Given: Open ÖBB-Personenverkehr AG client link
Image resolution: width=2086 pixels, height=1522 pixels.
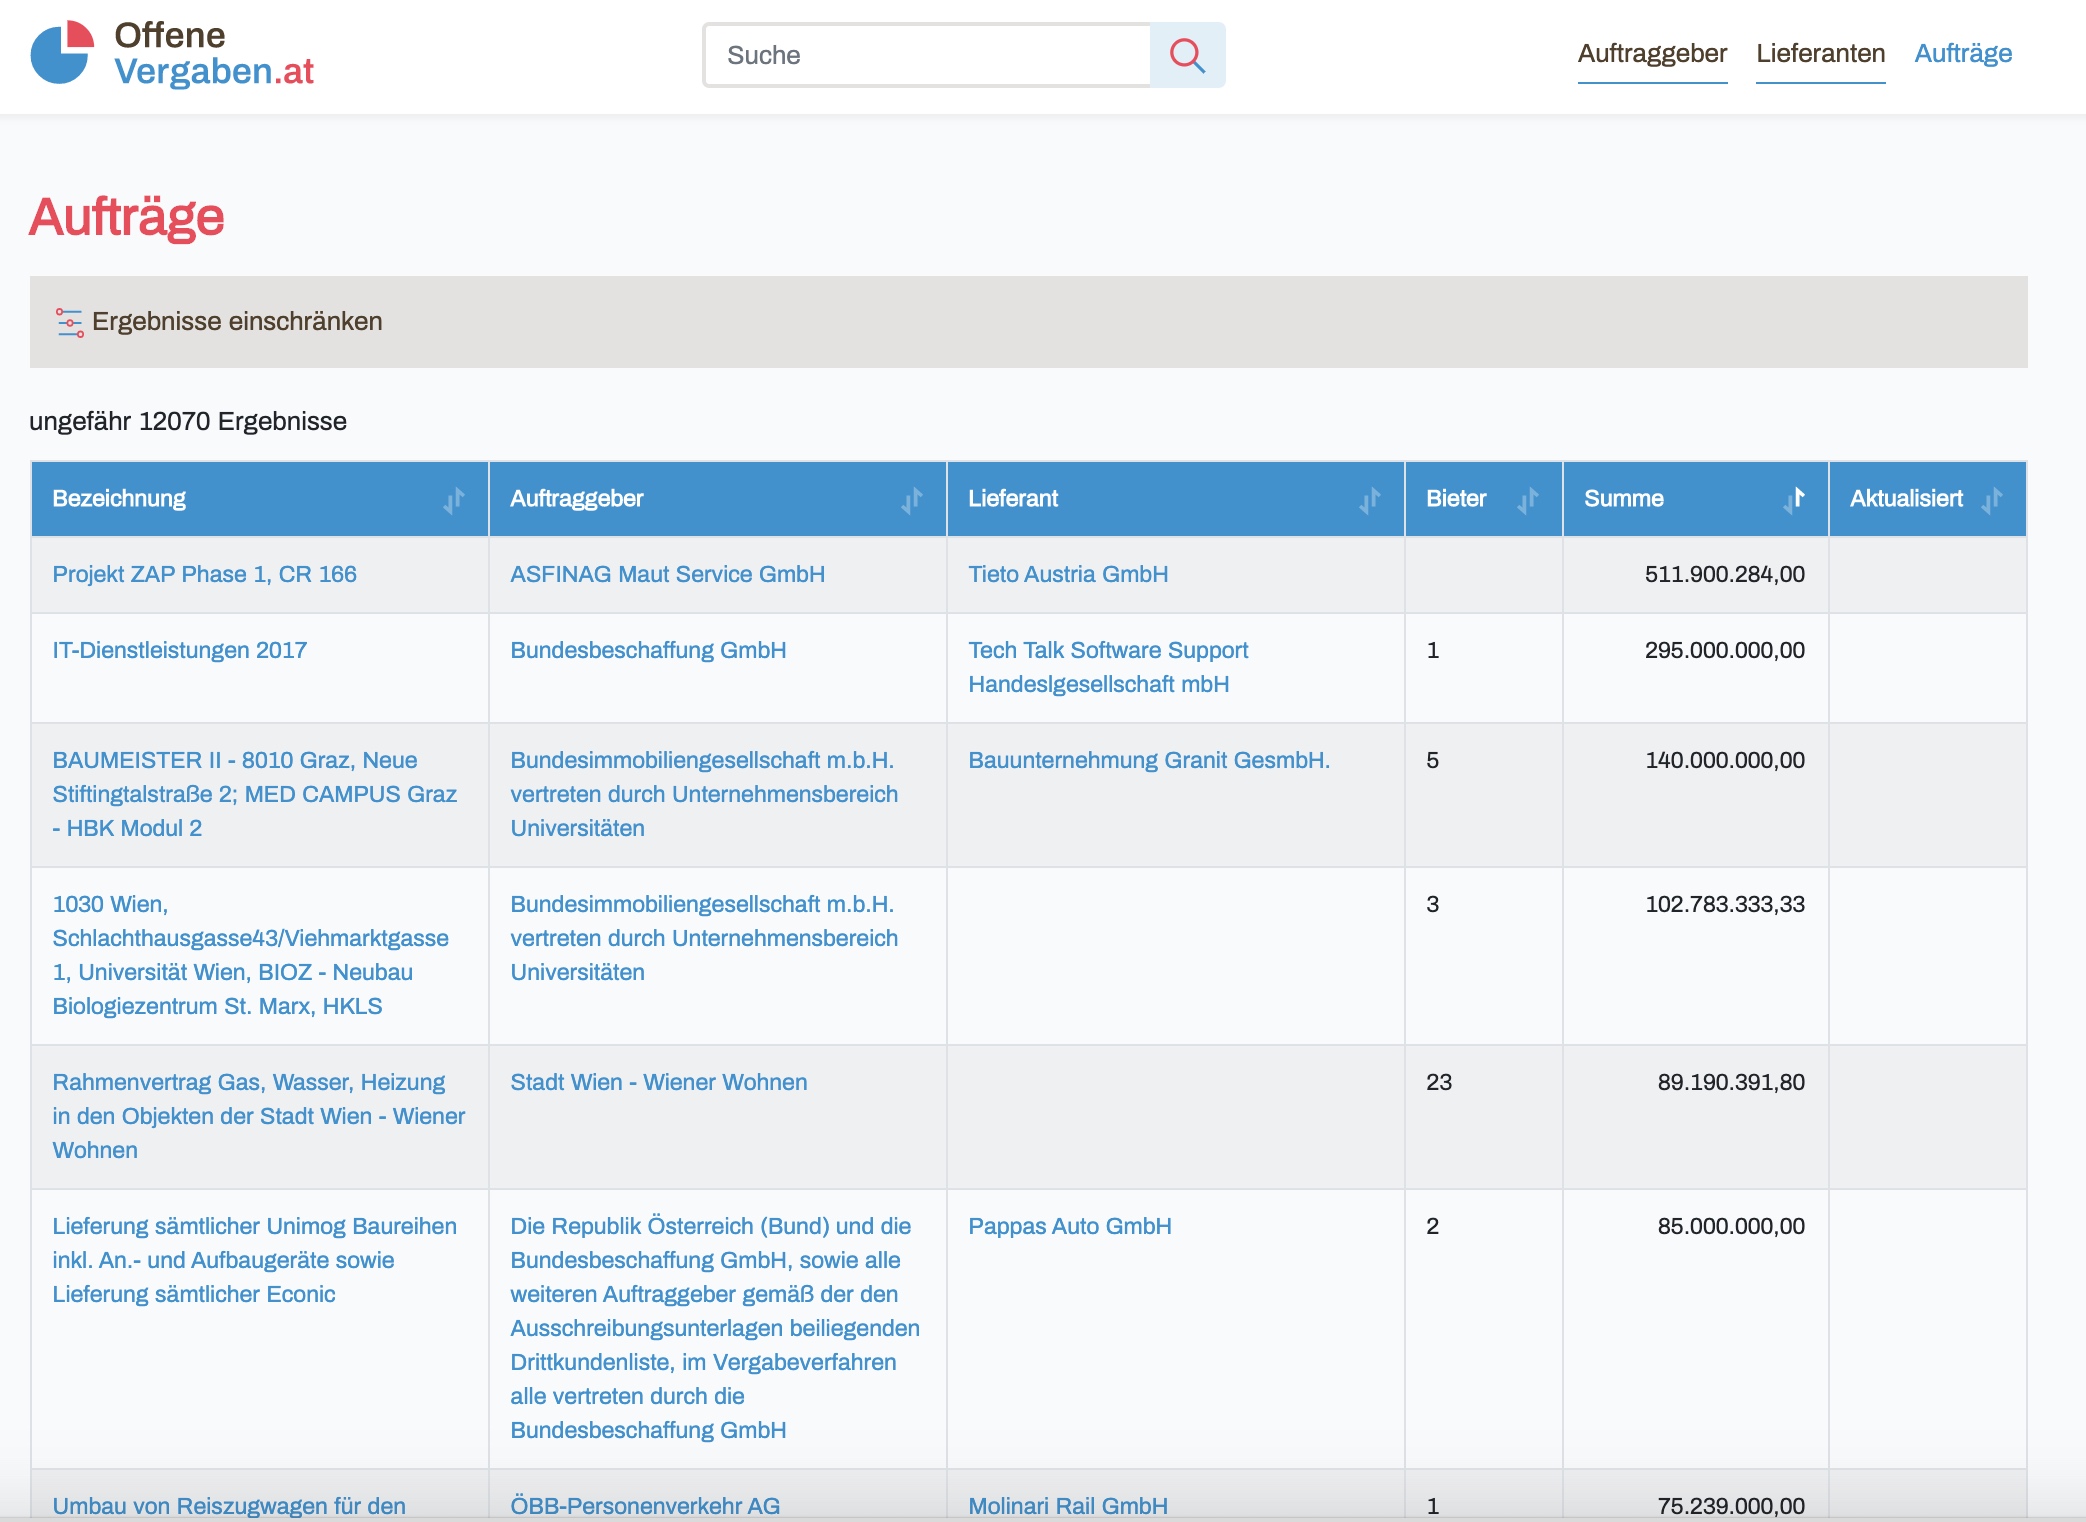Looking at the screenshot, I should coord(645,1506).
